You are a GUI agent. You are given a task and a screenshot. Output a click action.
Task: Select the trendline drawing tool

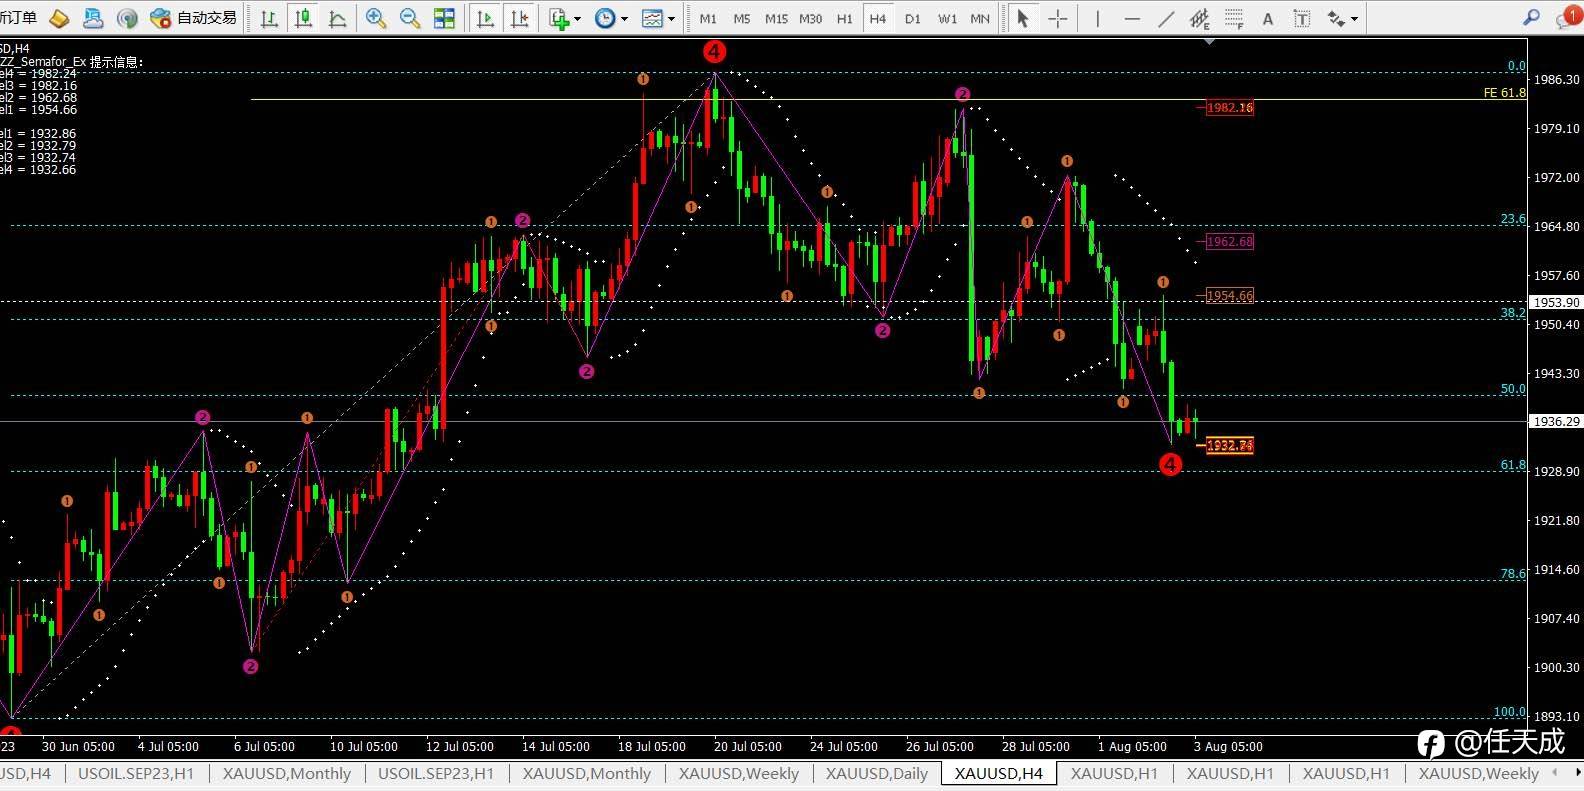pyautogui.click(x=1166, y=18)
